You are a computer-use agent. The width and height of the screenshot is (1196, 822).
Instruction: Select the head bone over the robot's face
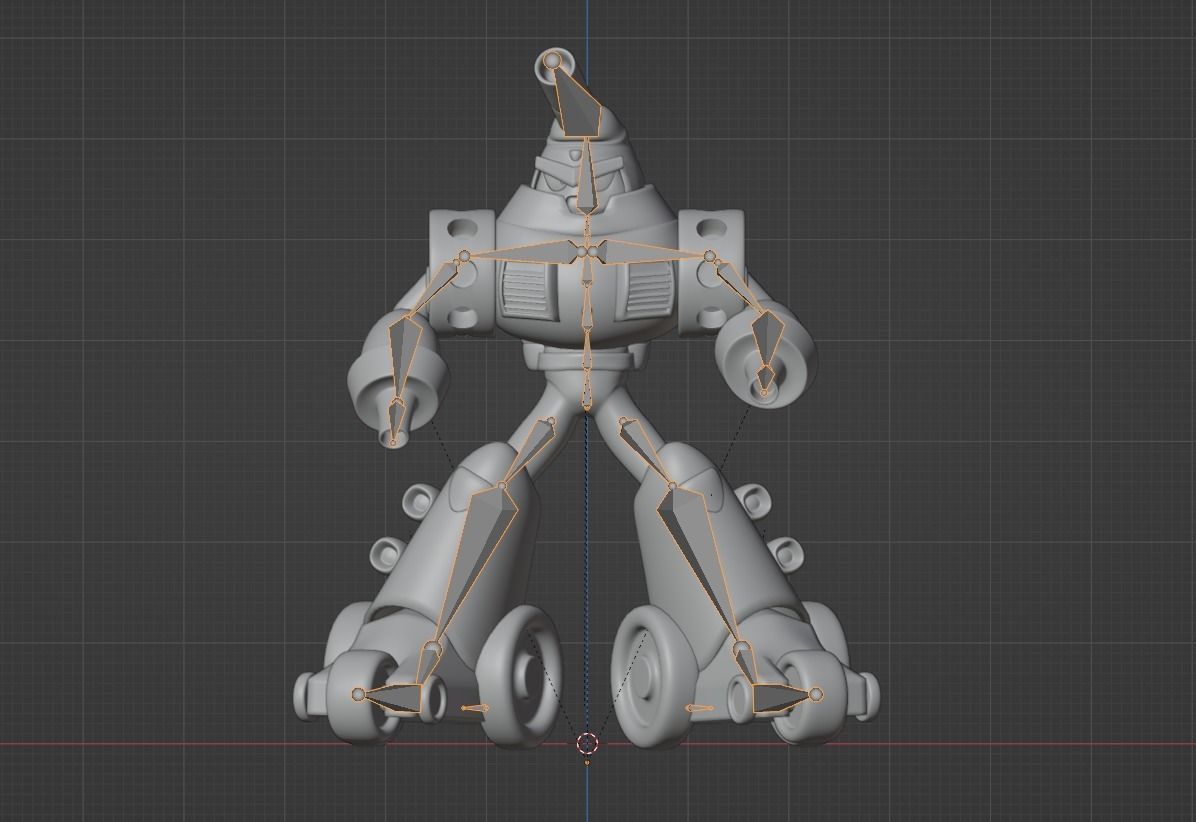586,175
